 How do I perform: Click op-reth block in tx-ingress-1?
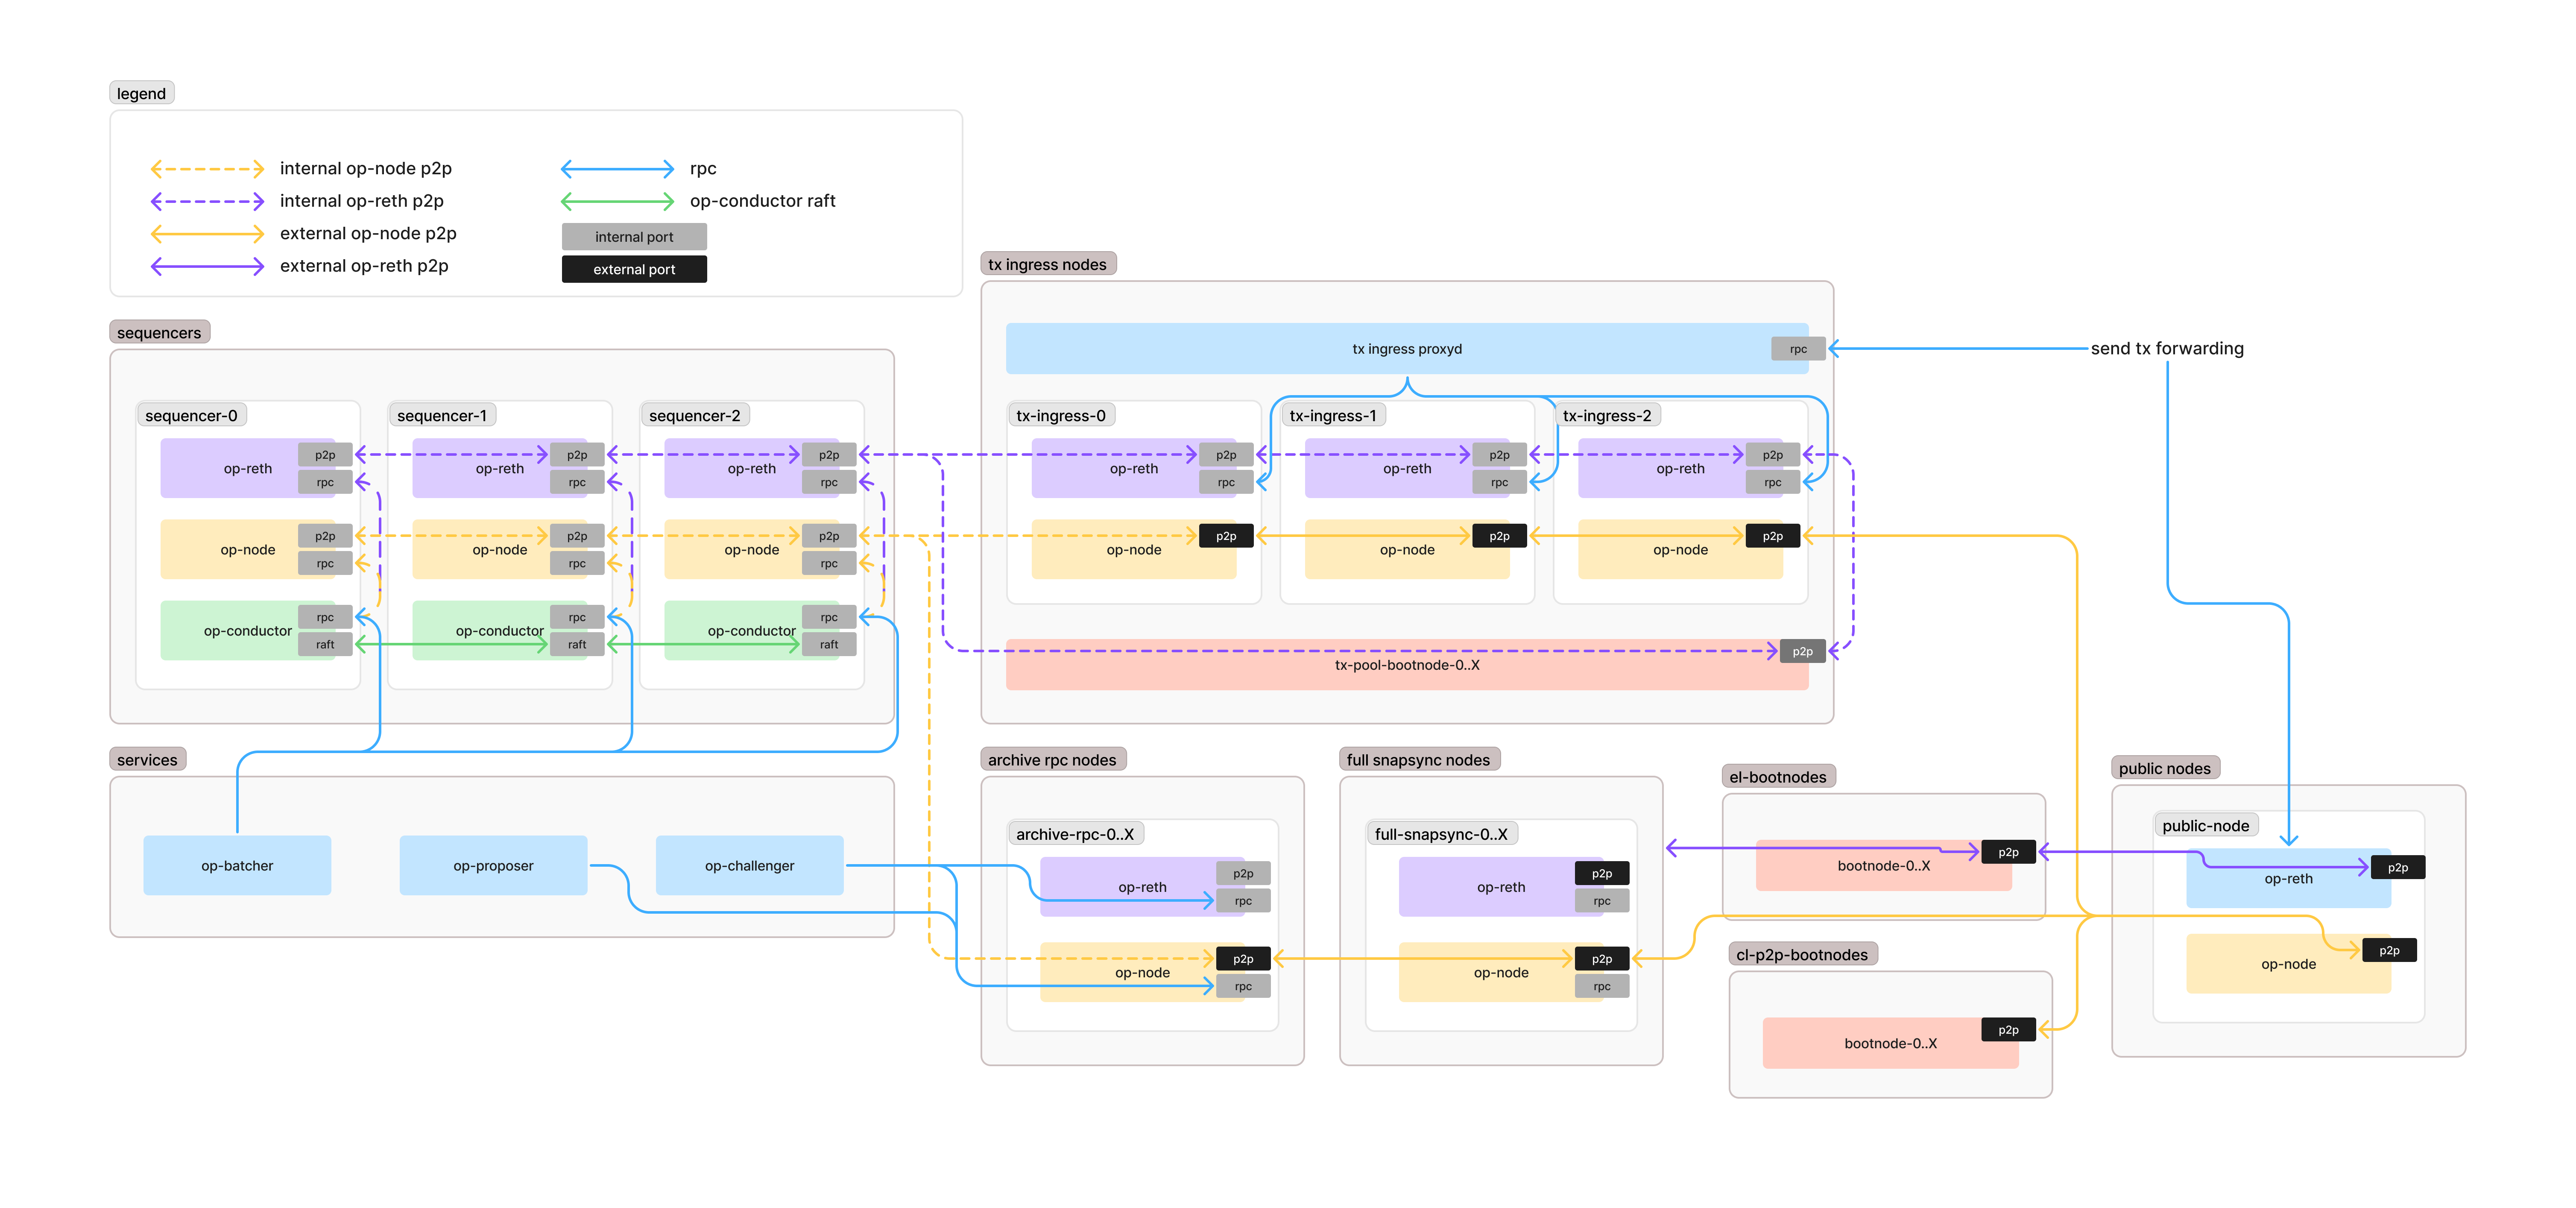click(1407, 468)
